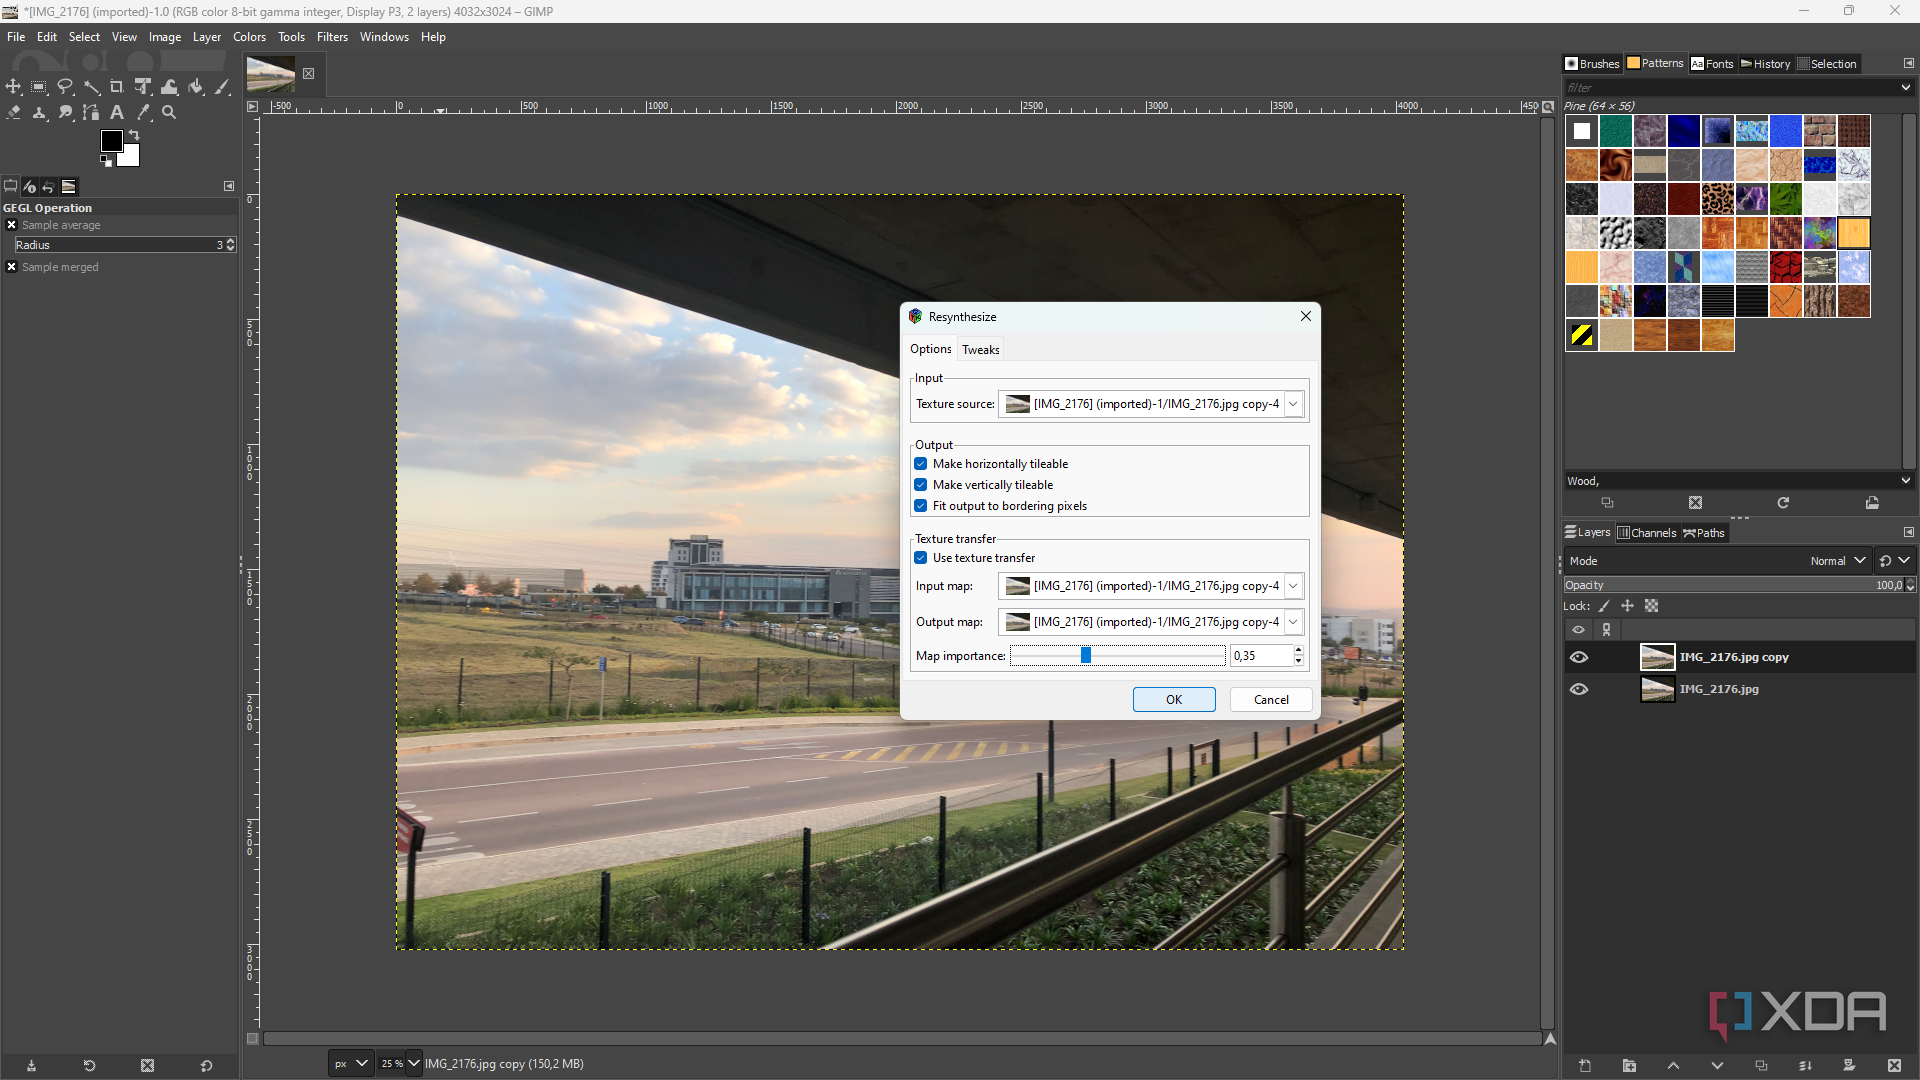This screenshot has width=1920, height=1080.
Task: Open the layer Mode dropdown
Action: point(1837,561)
